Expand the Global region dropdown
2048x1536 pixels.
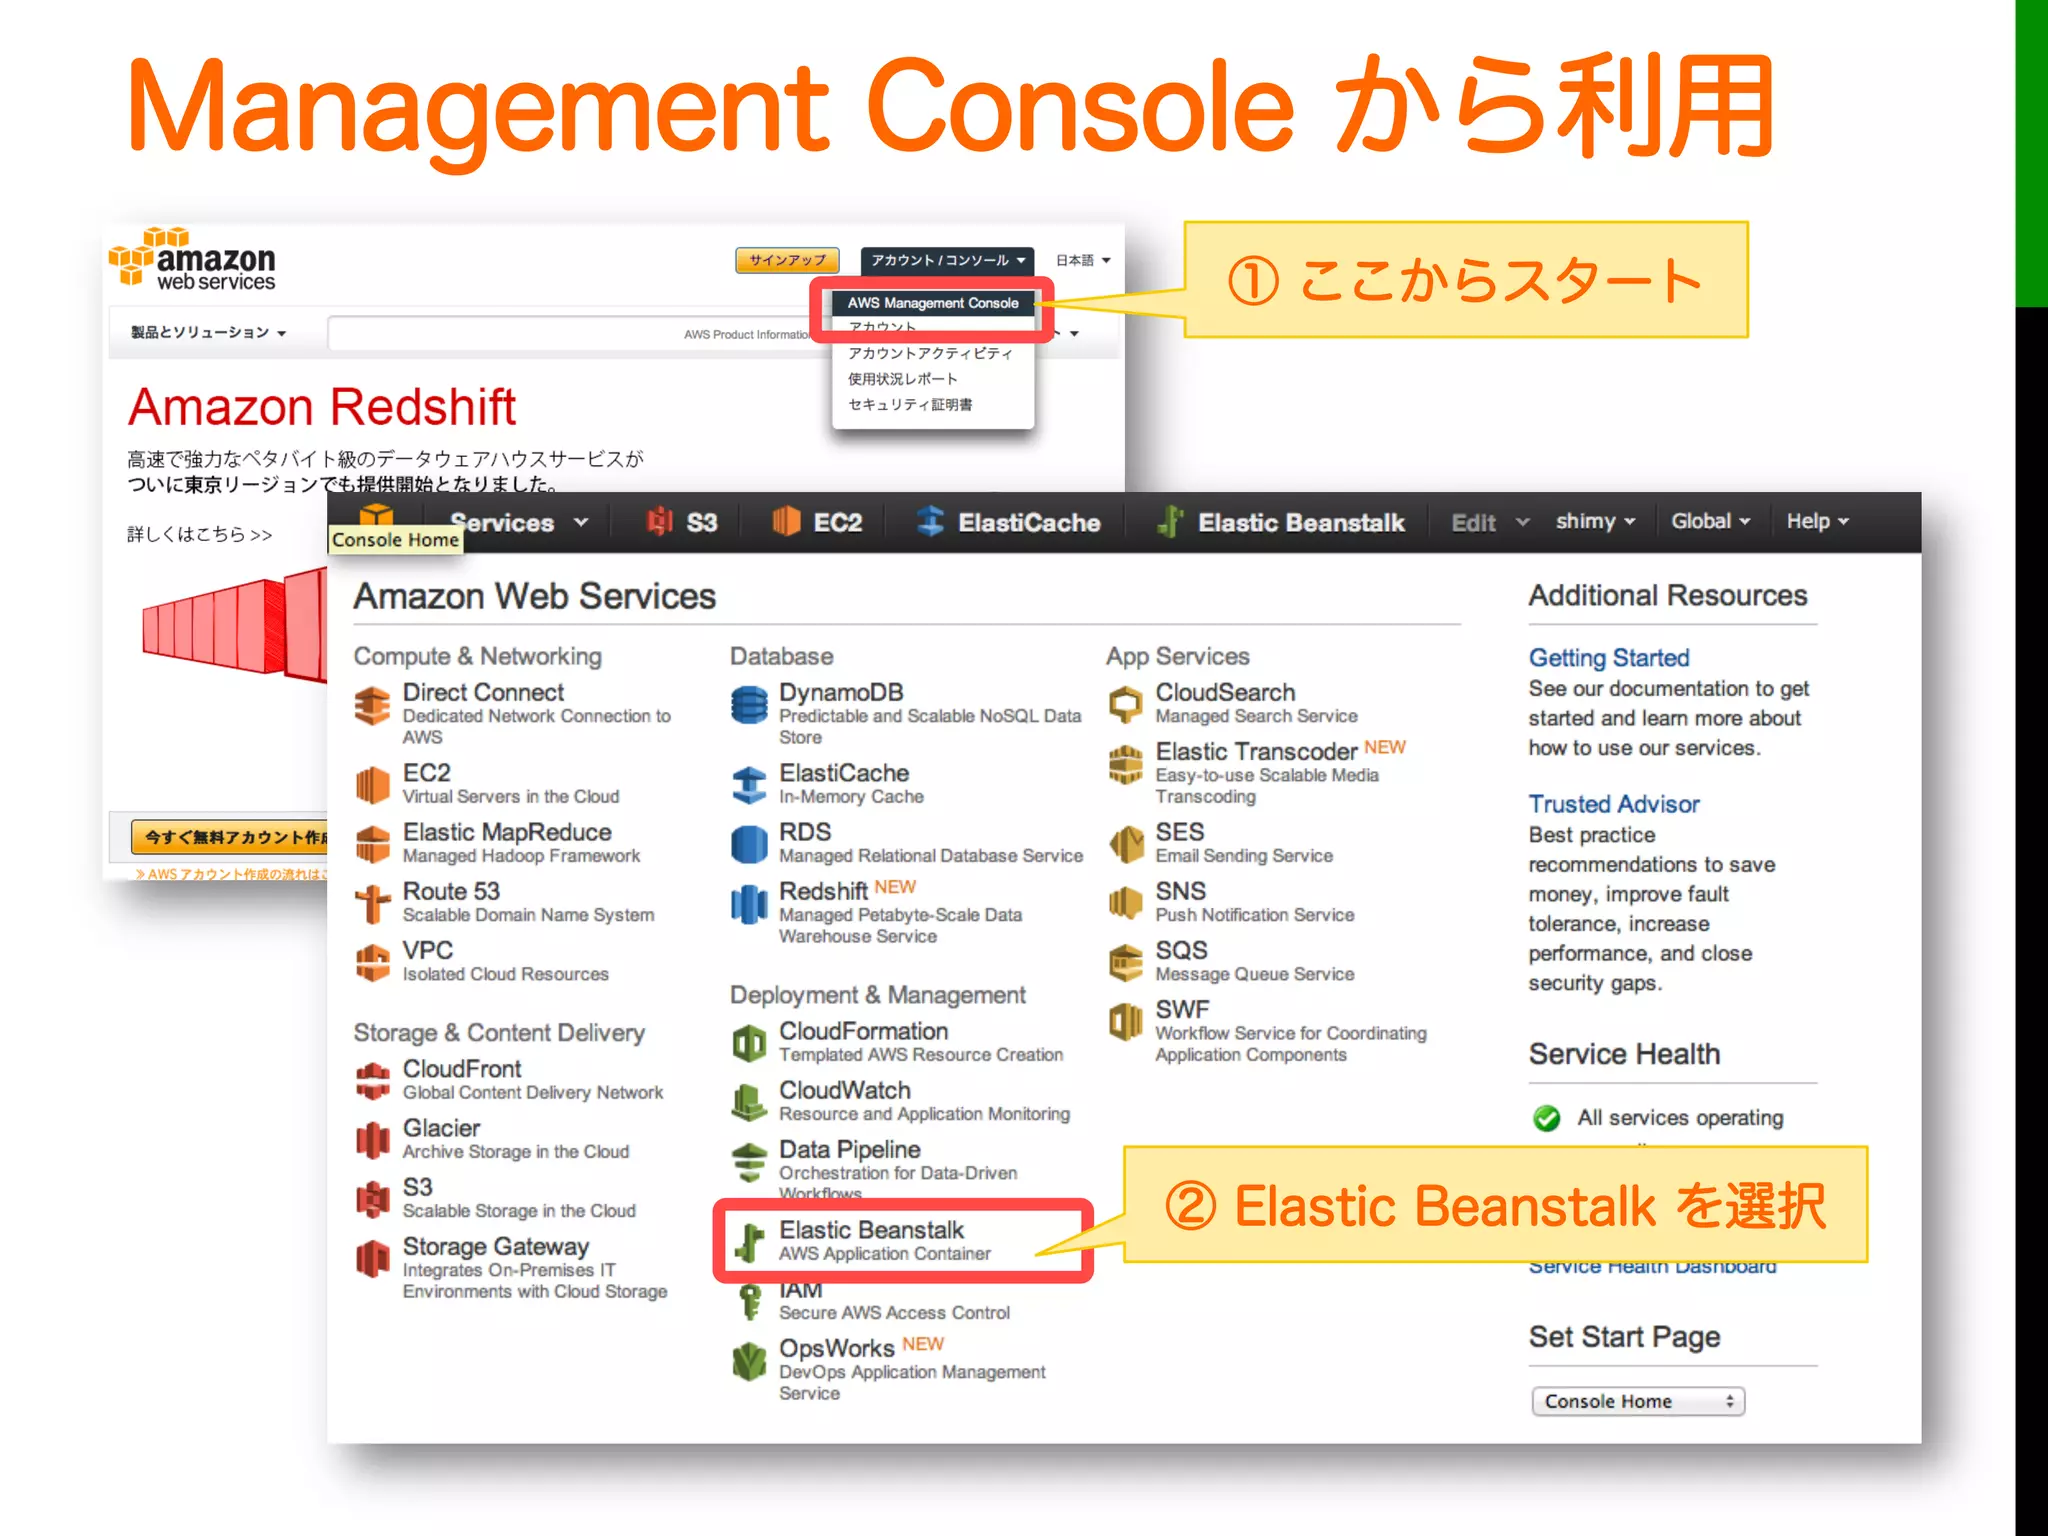point(1710,522)
